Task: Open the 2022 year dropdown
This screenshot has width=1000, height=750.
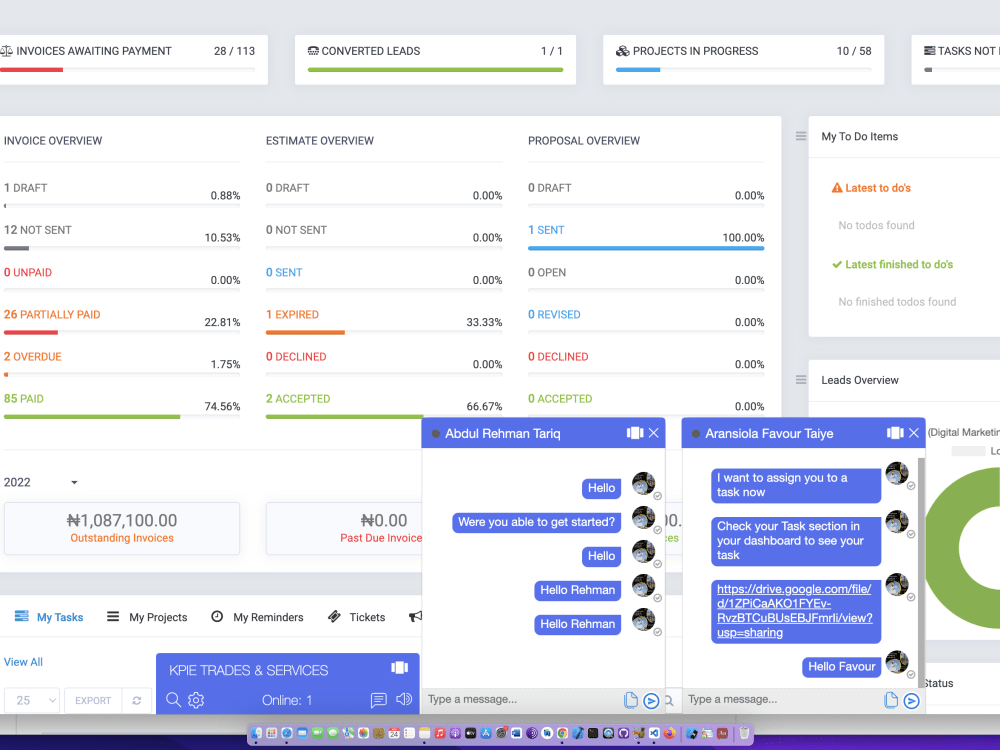Action: (x=41, y=482)
